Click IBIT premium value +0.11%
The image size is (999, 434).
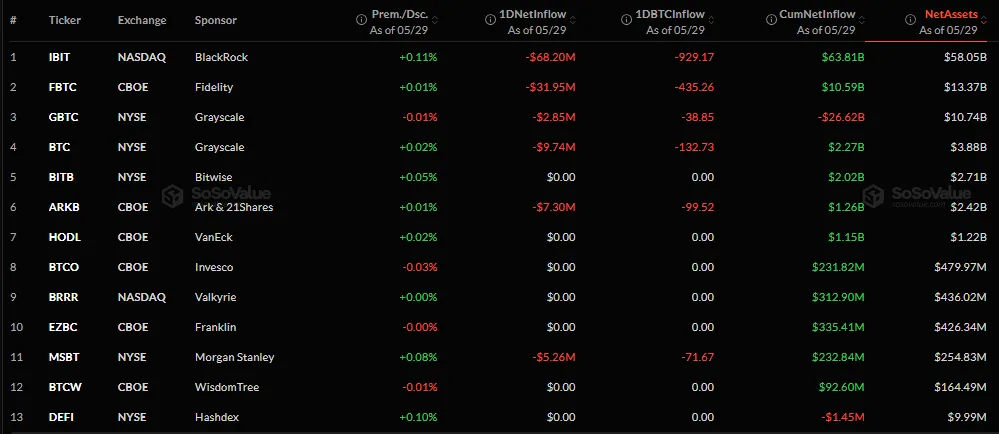pos(419,57)
